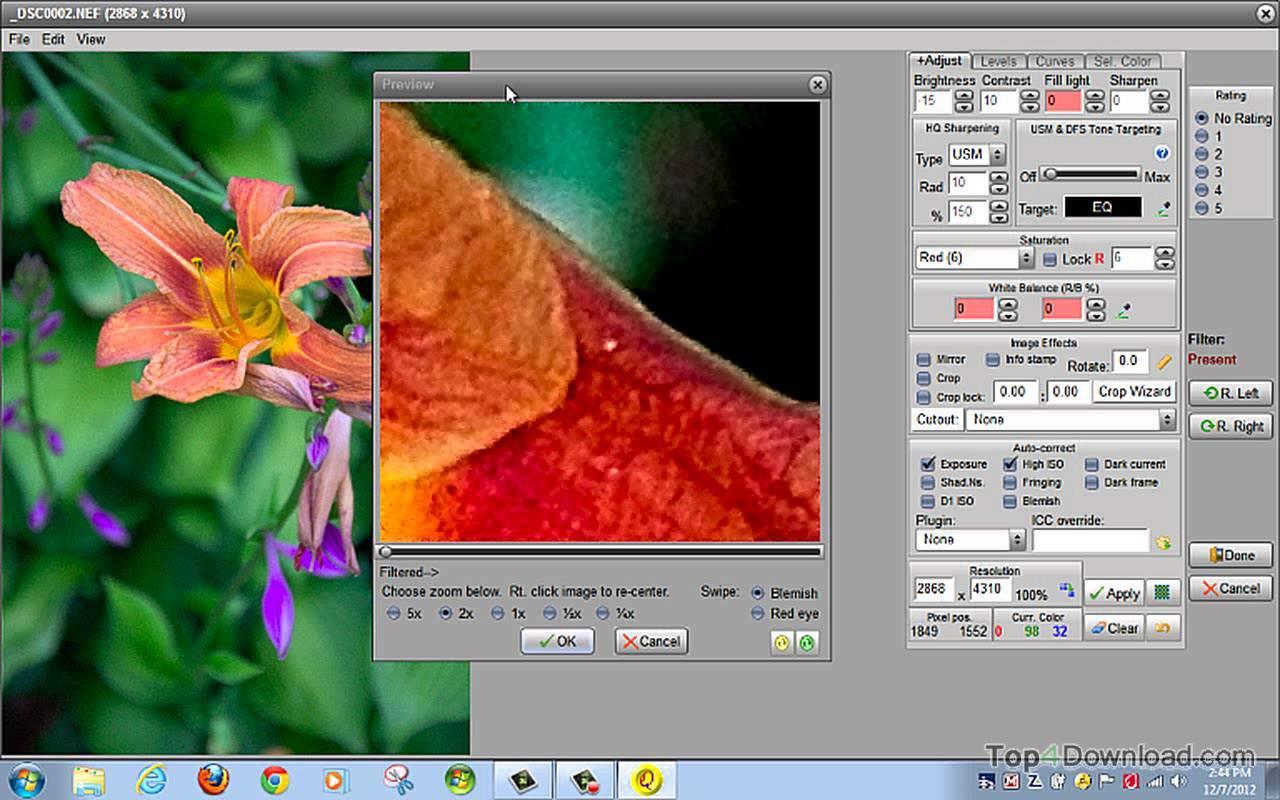1280x800 pixels.
Task: Click the Done button
Action: point(1230,555)
